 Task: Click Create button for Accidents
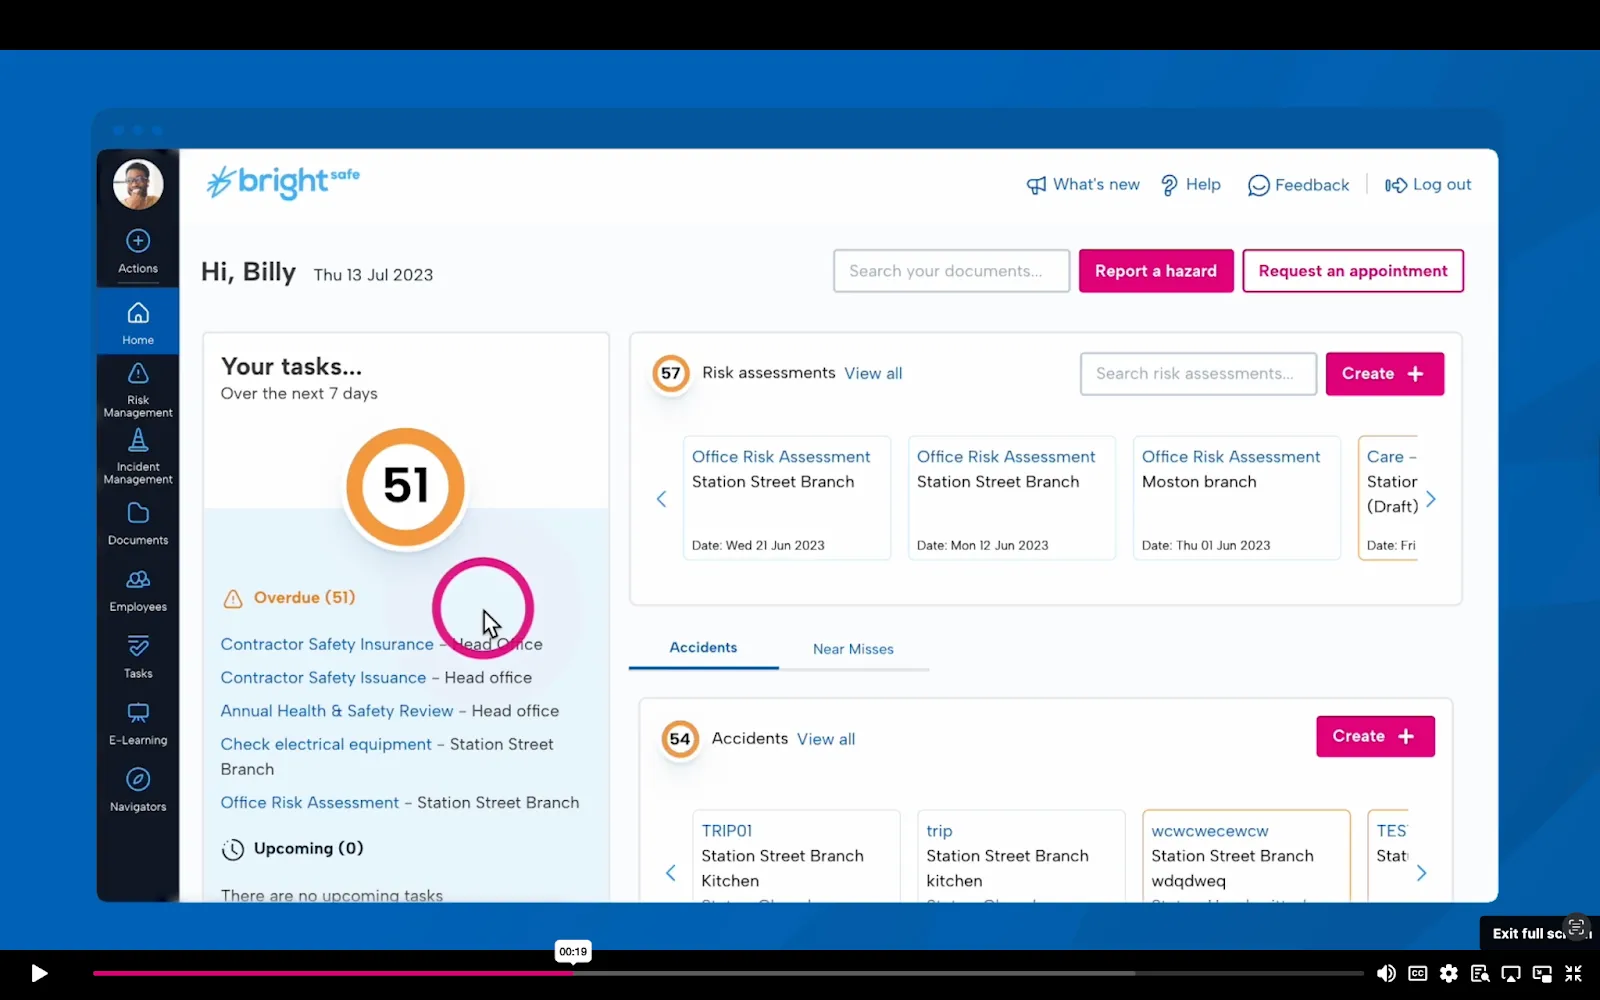tap(1375, 736)
